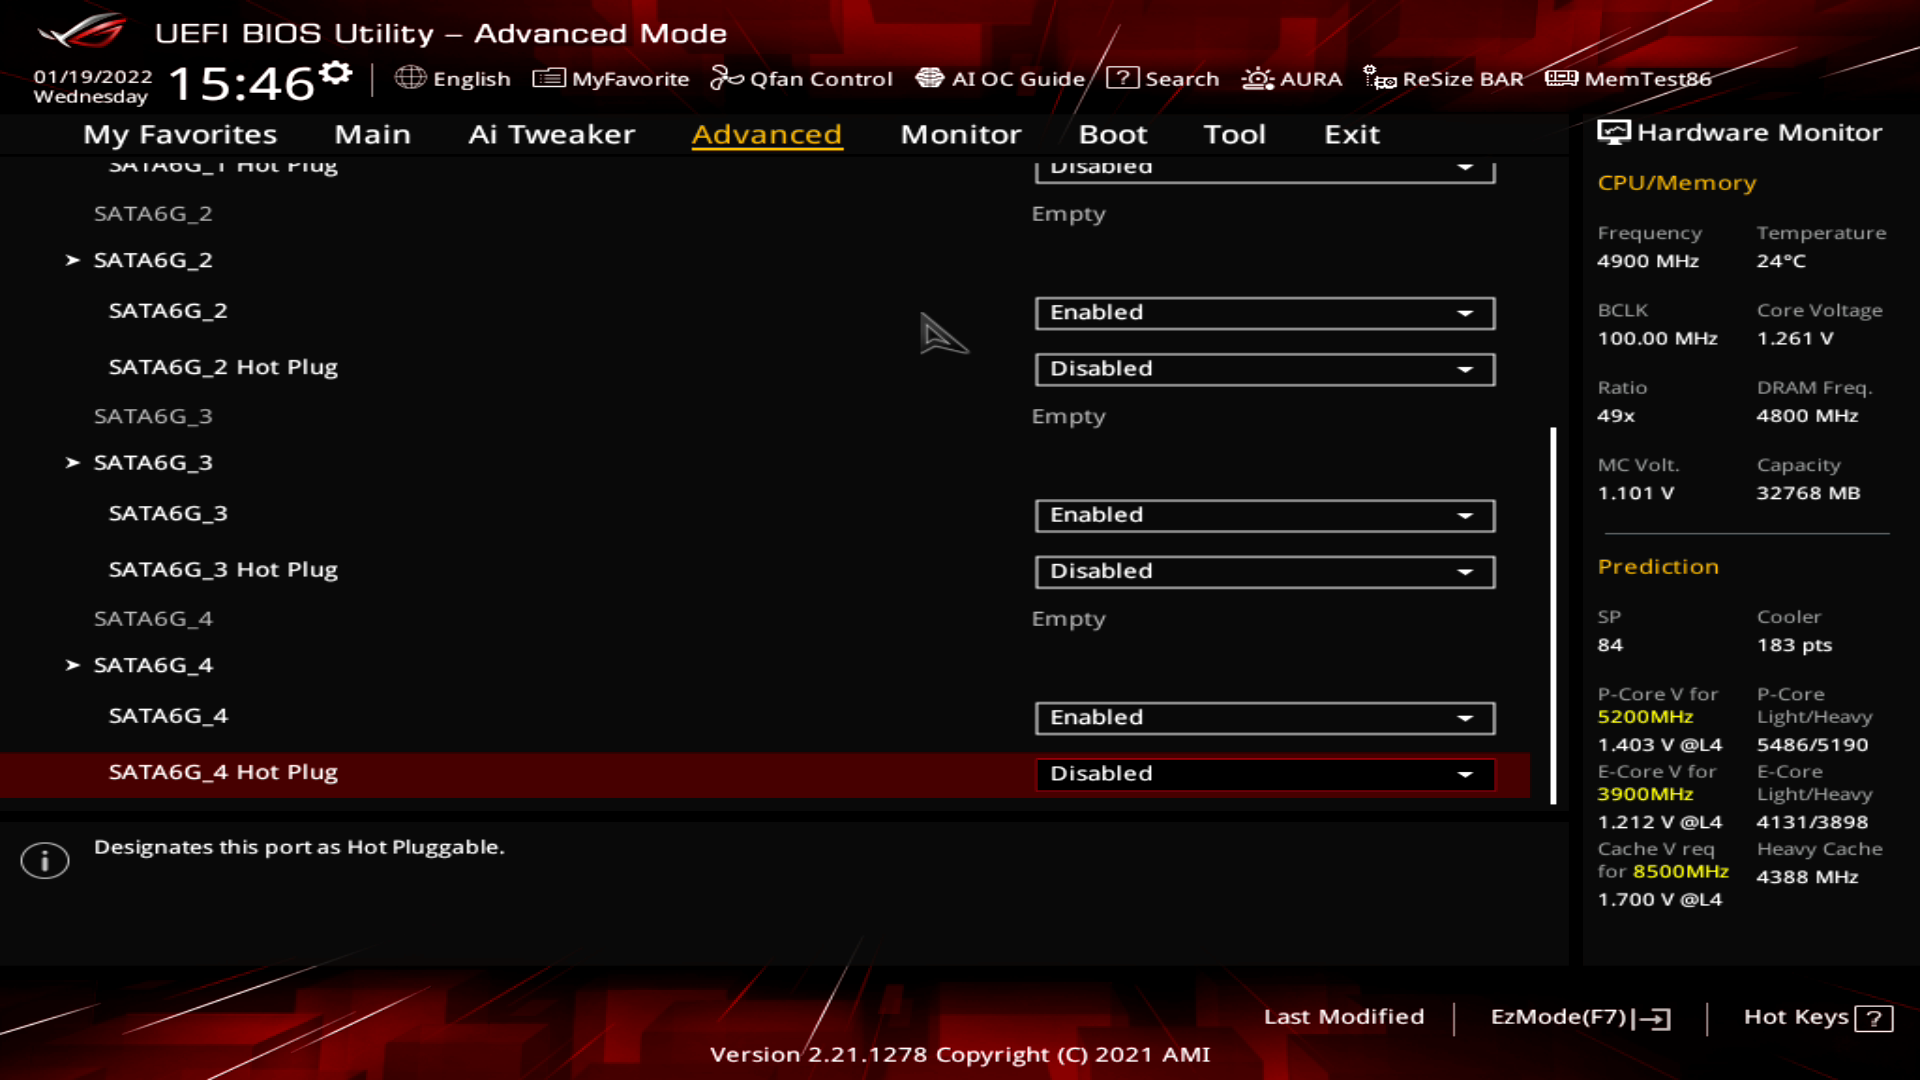Expand SATA6G_3 submenu tree item

click(x=73, y=463)
